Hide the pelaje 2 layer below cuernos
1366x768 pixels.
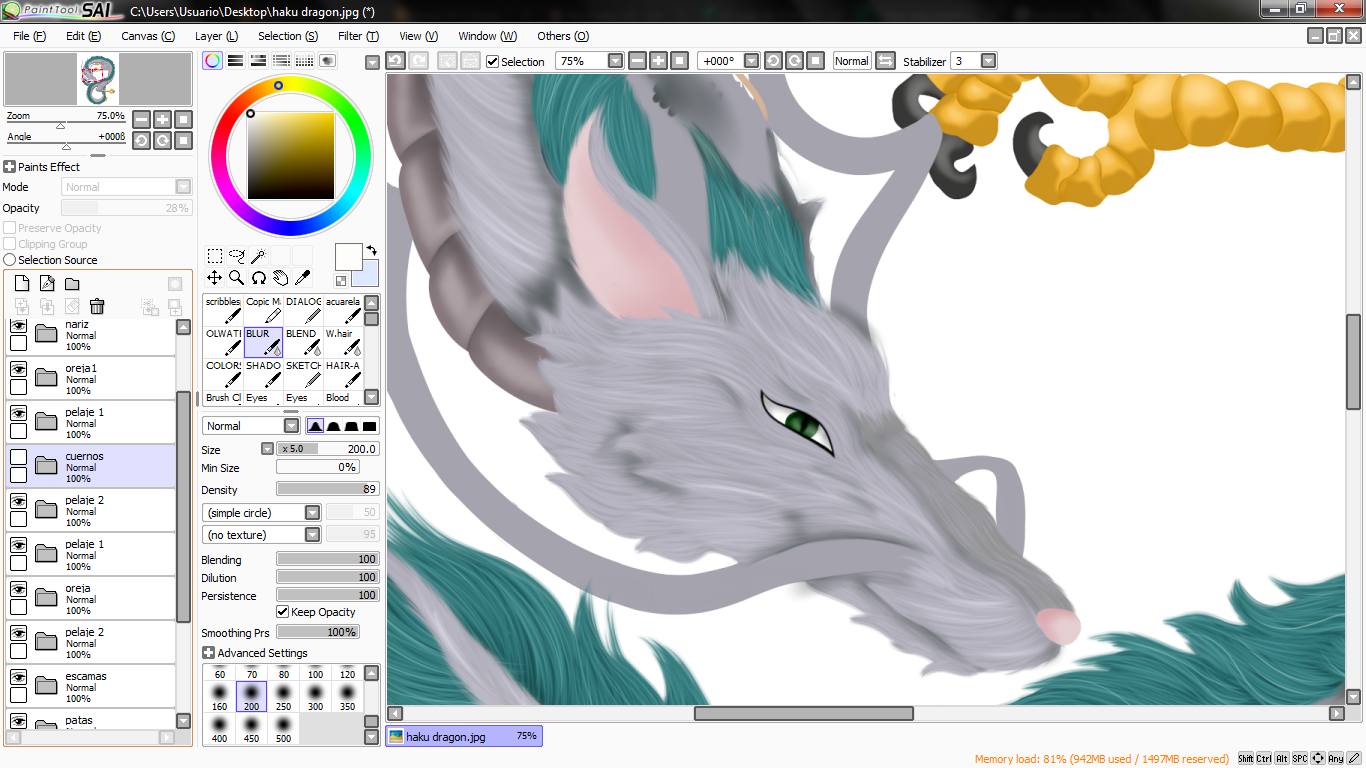(x=18, y=501)
